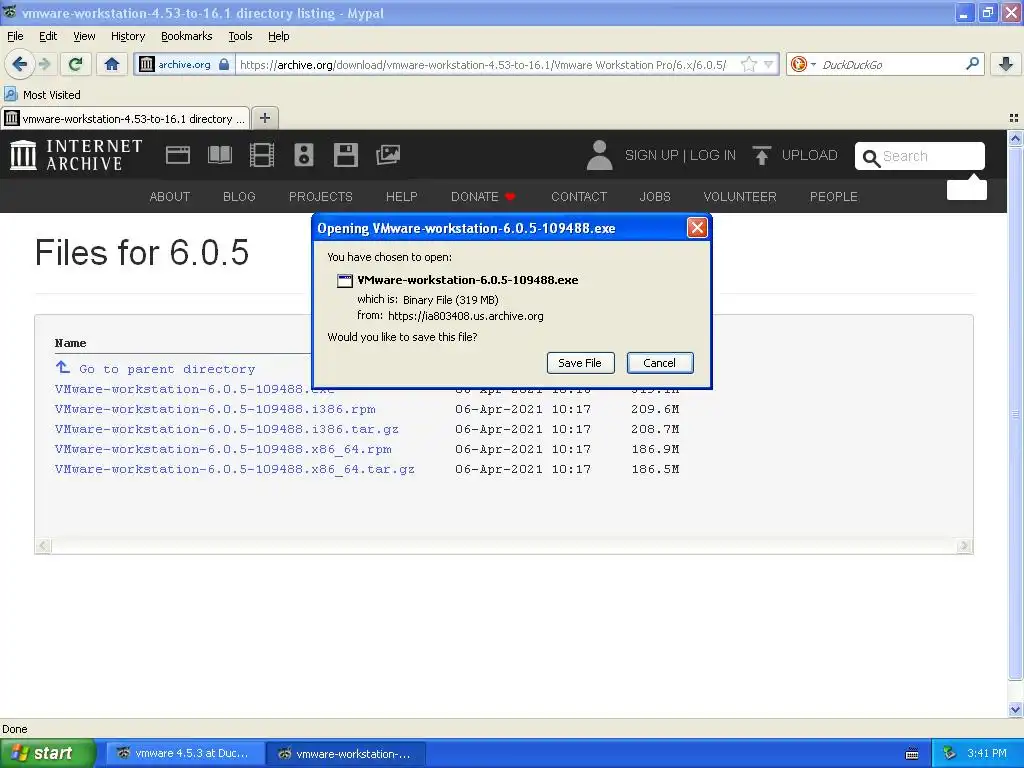Click the page vertical scrollbar up arrow
This screenshot has height=768, width=1024.
[x=1015, y=138]
